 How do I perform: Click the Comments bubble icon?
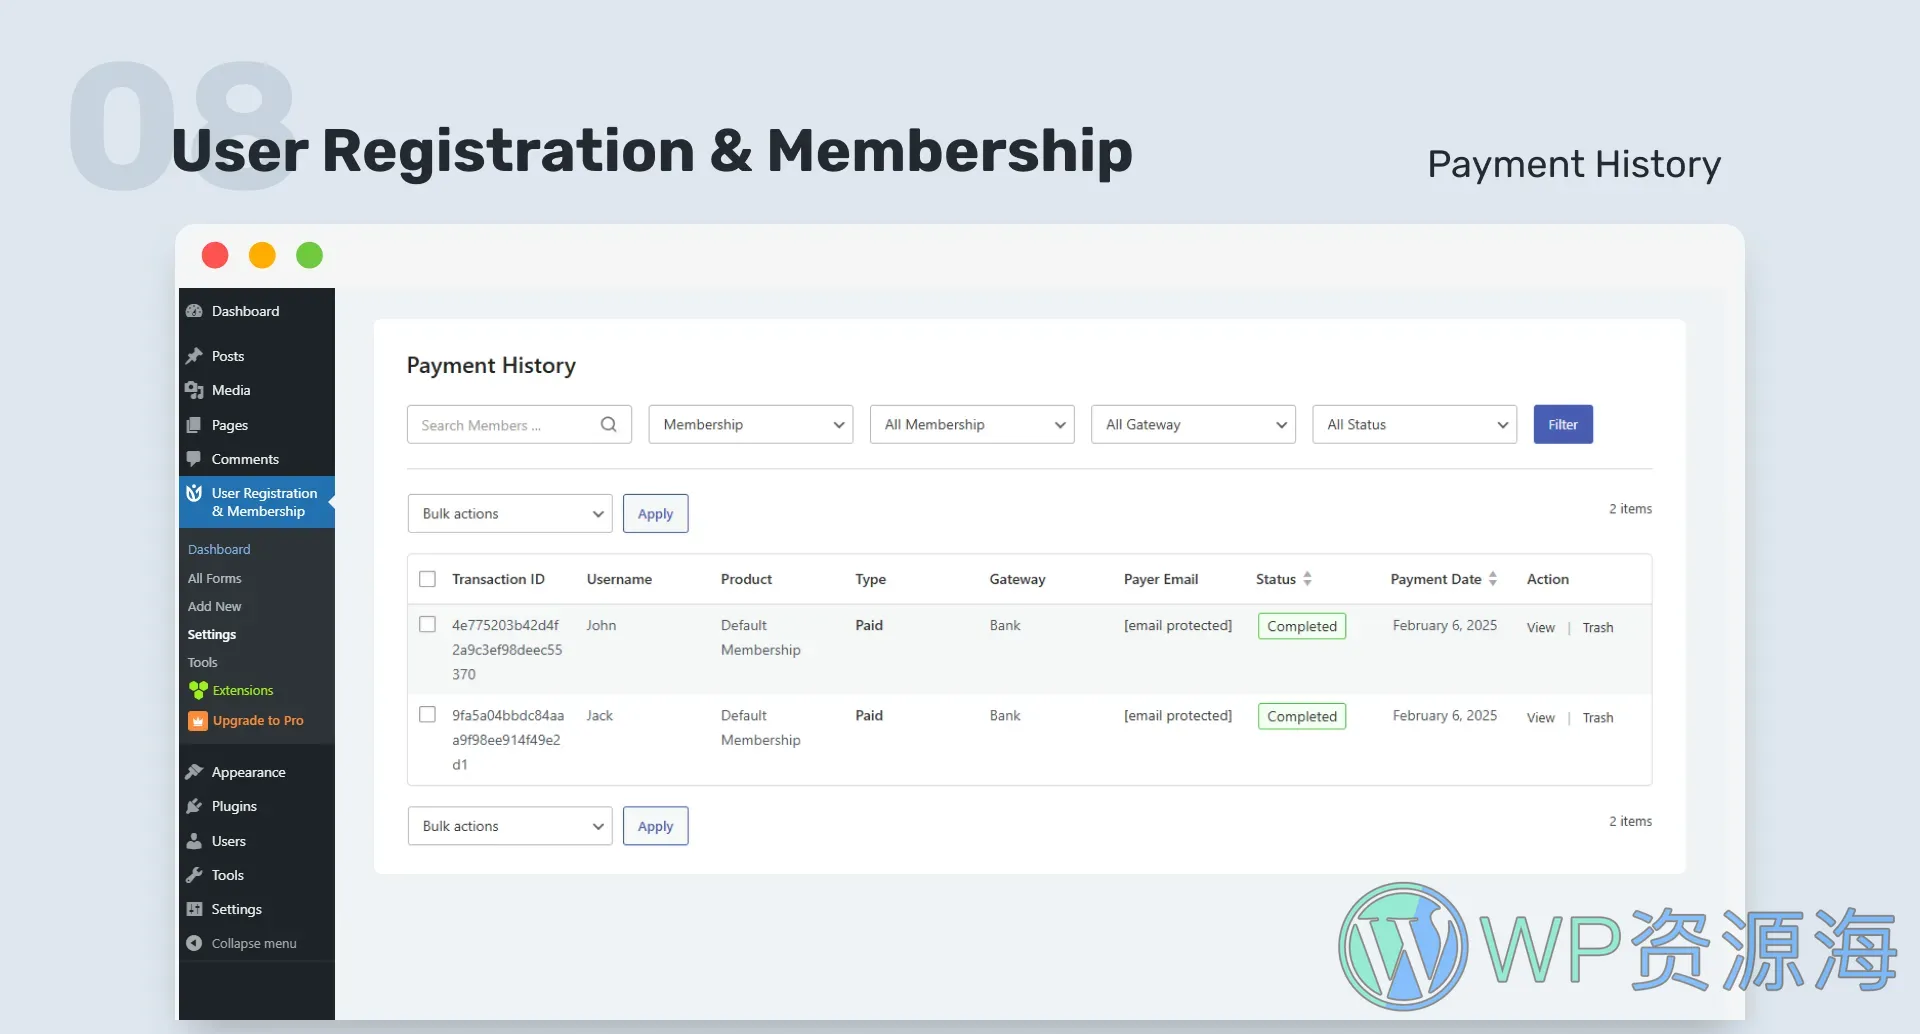pyautogui.click(x=194, y=459)
